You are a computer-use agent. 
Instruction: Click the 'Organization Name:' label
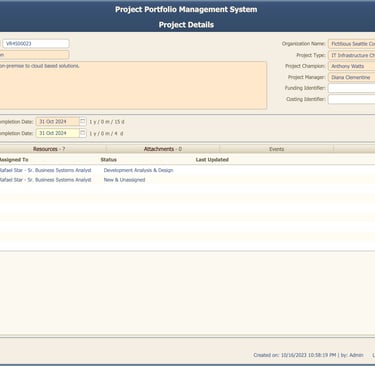303,44
